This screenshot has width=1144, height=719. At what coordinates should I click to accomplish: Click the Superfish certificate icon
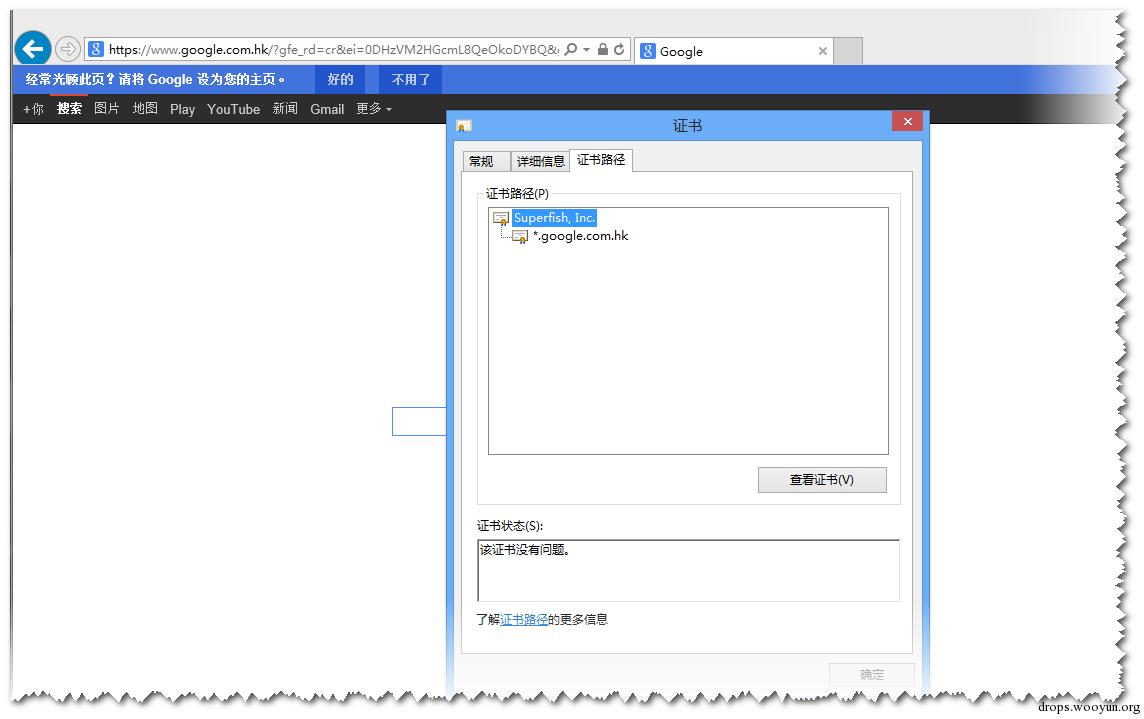point(501,218)
